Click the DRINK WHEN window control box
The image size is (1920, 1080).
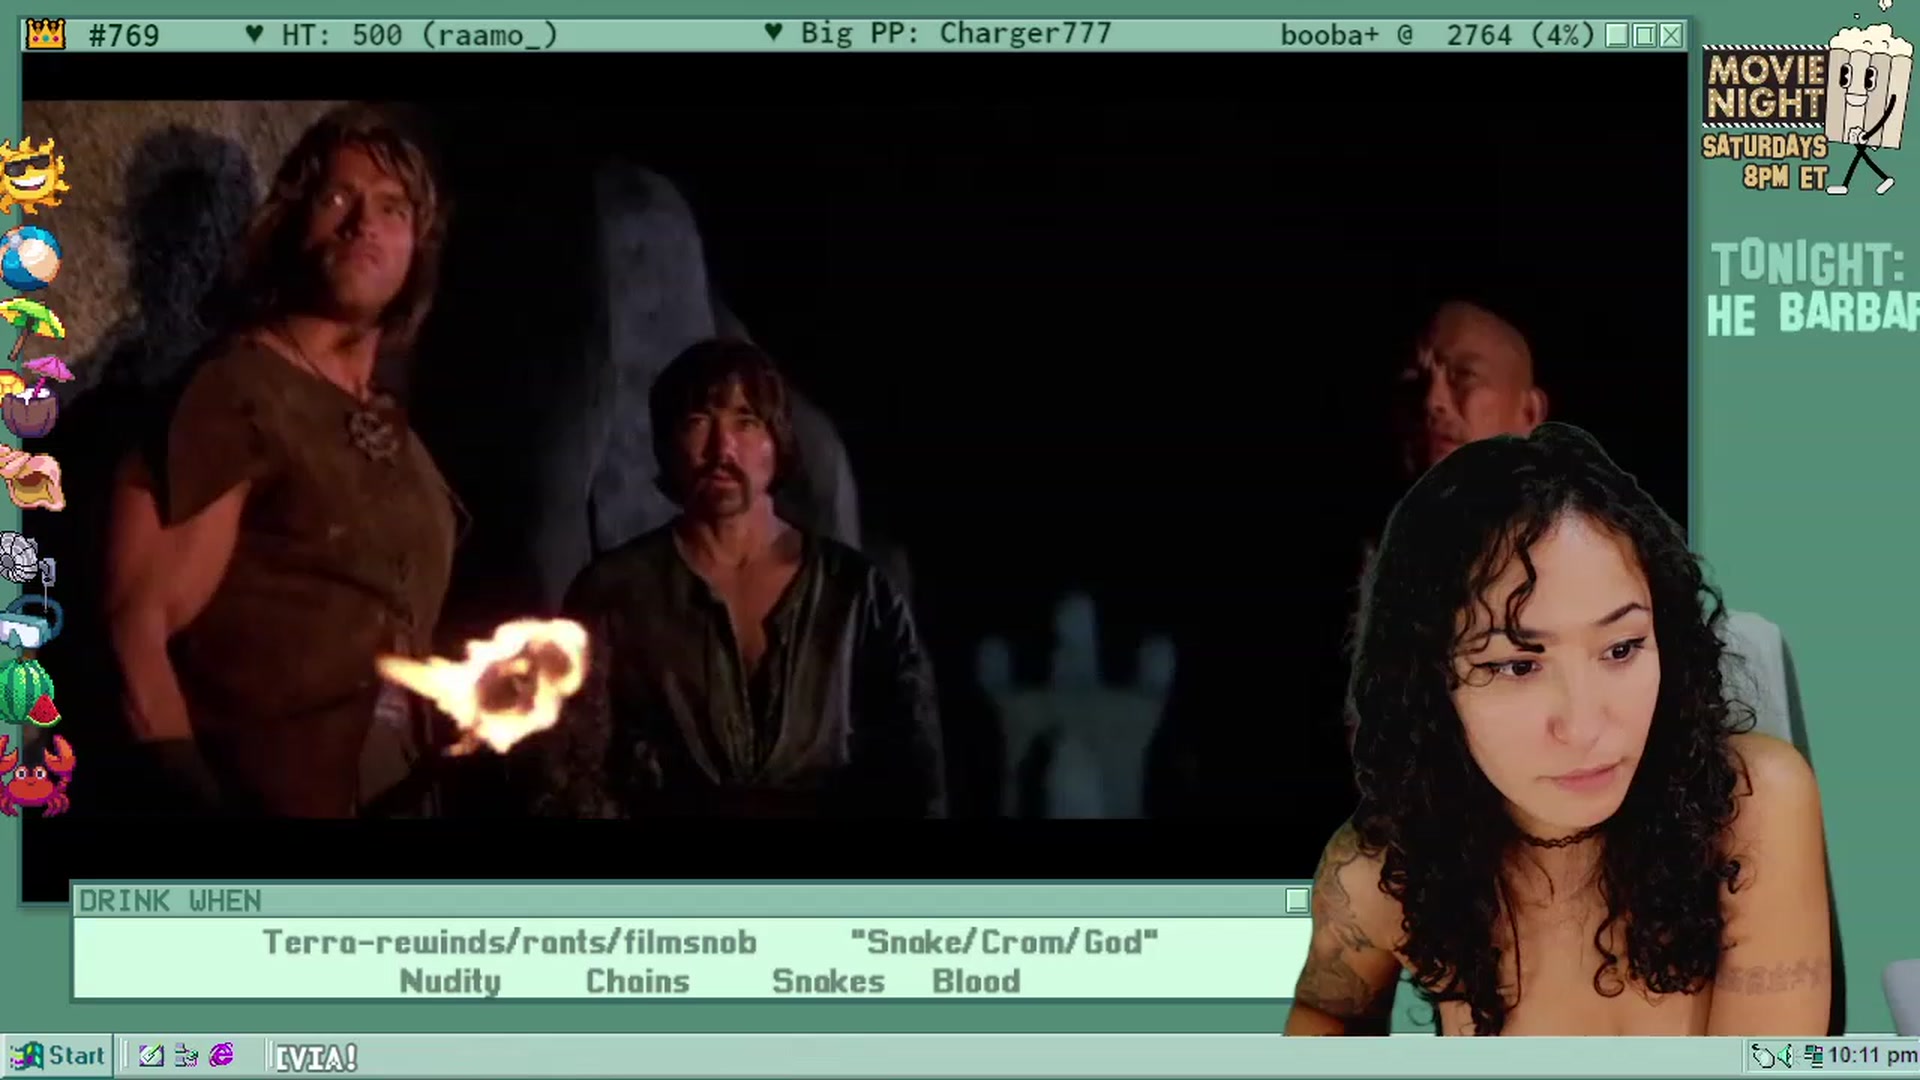coord(1297,901)
